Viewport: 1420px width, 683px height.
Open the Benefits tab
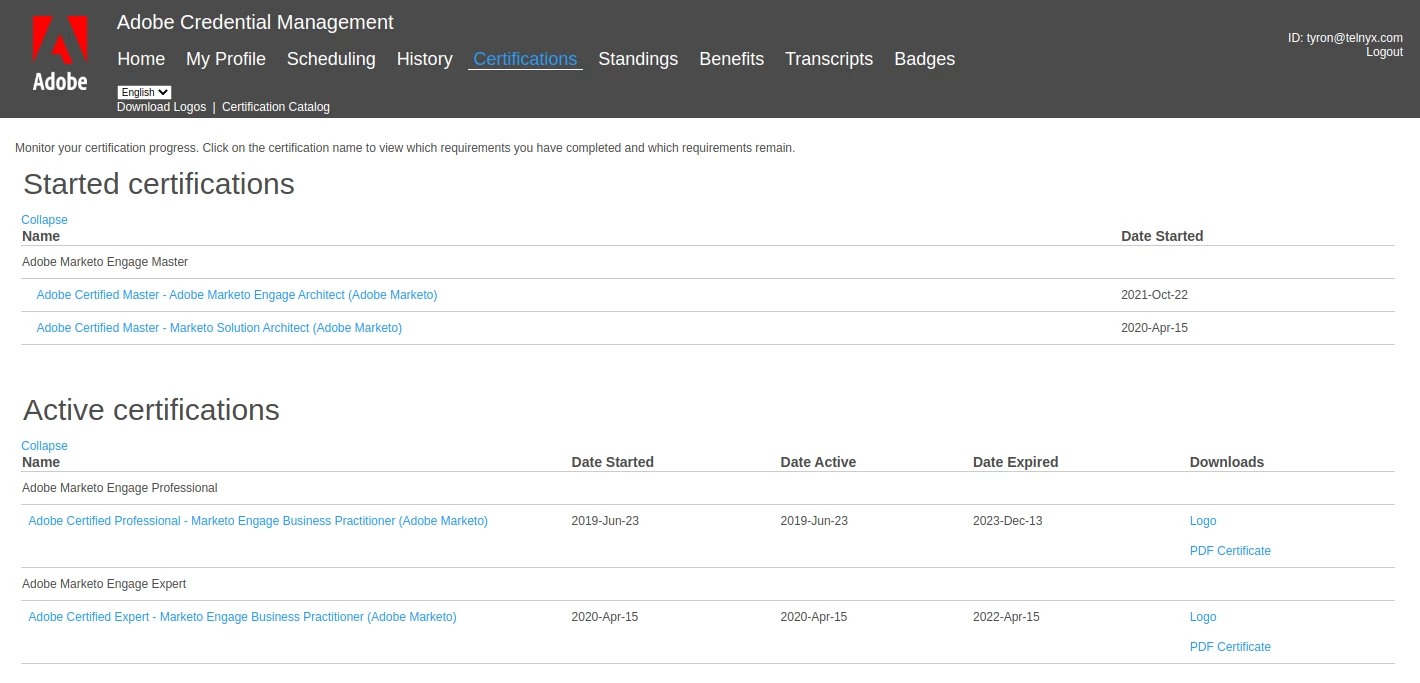[732, 59]
